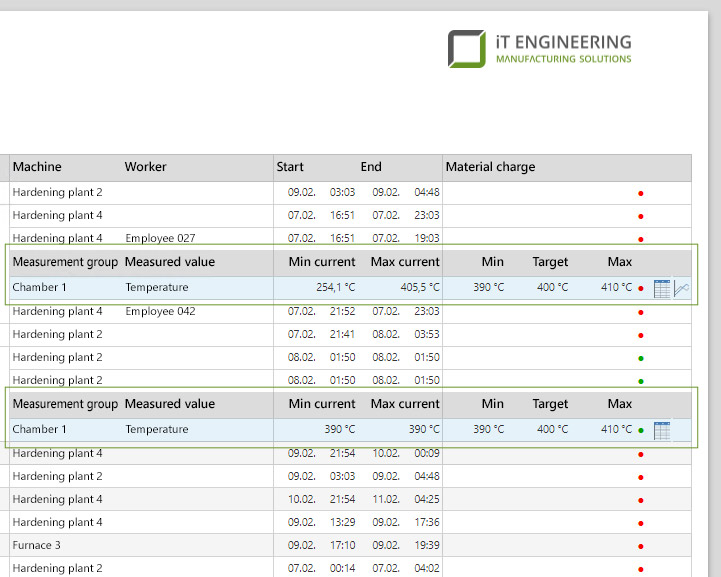This screenshot has height=577, width=721.
Task: Select Hardening plant 2 row ending 04:02
Action: point(57,568)
